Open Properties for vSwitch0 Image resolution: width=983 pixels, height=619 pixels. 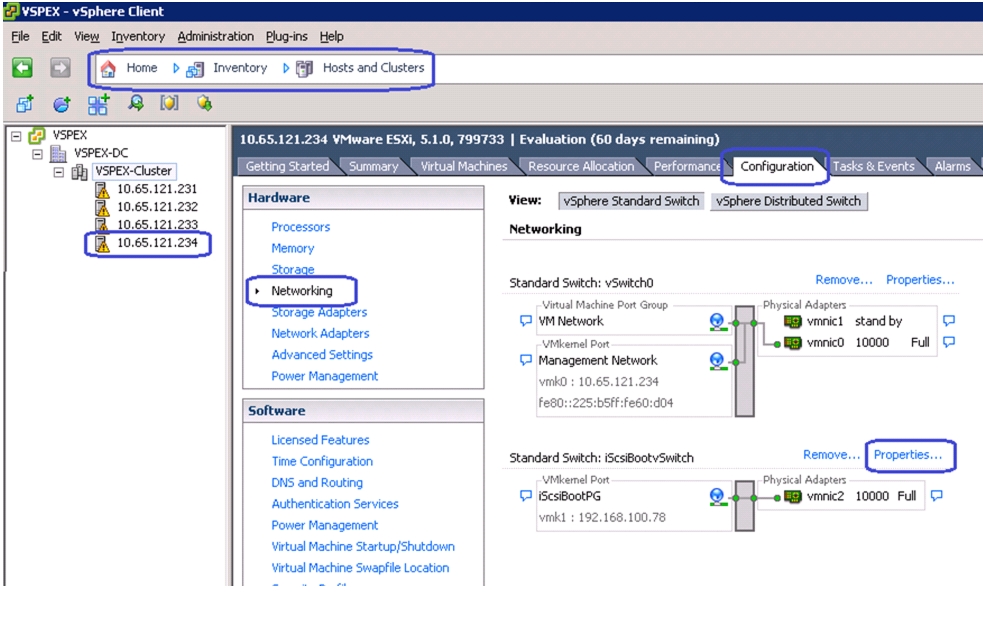[x=920, y=280]
